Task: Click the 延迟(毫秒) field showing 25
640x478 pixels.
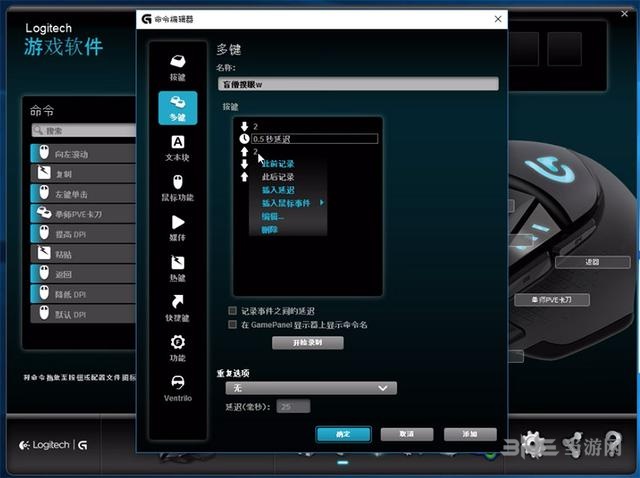Action: click(x=293, y=406)
